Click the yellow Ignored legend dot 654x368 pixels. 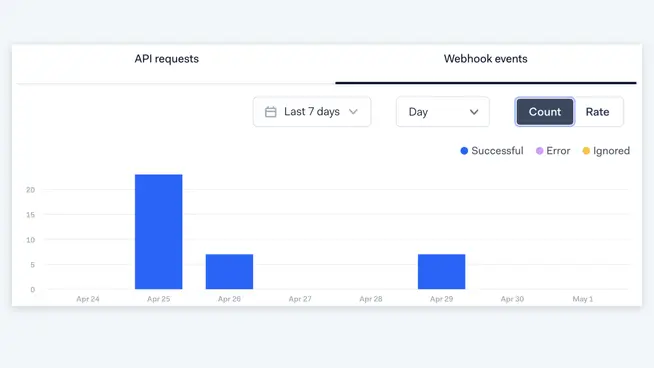pos(586,151)
